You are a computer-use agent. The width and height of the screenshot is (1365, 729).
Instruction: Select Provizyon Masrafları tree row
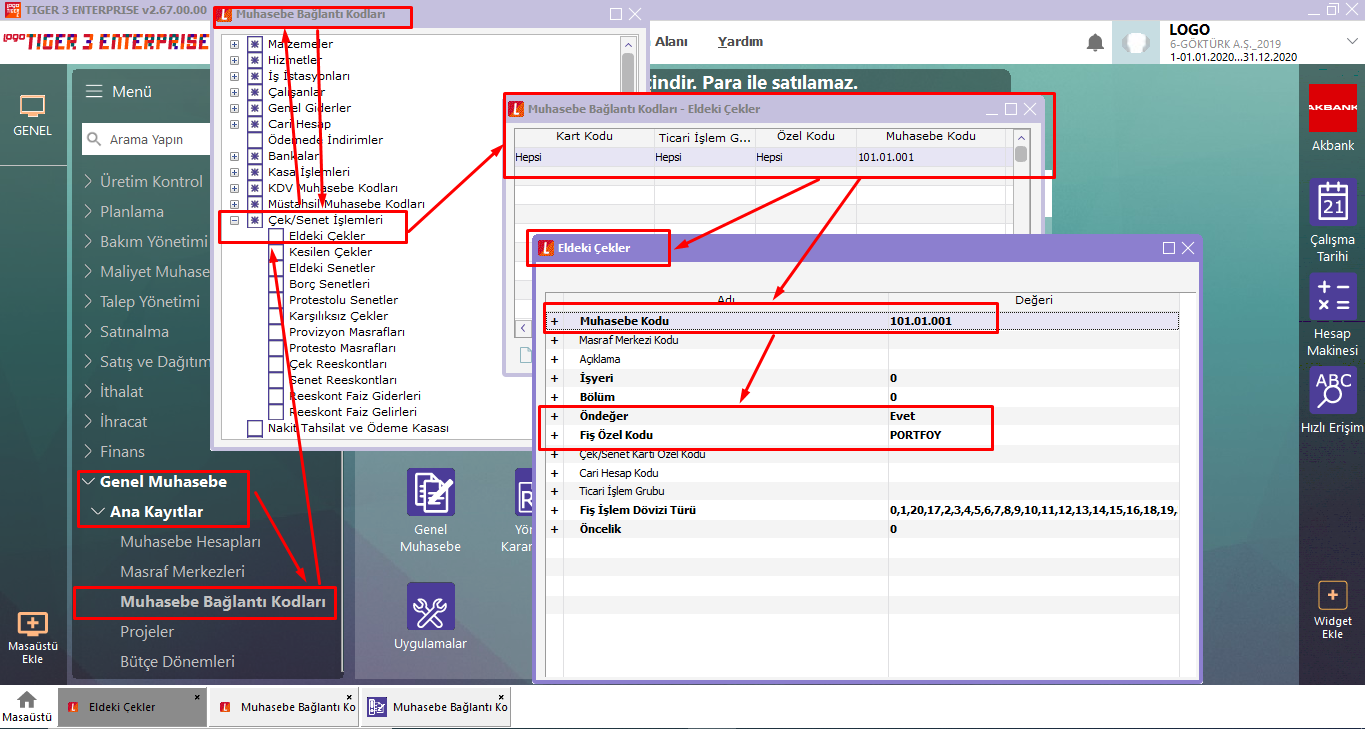(x=347, y=332)
